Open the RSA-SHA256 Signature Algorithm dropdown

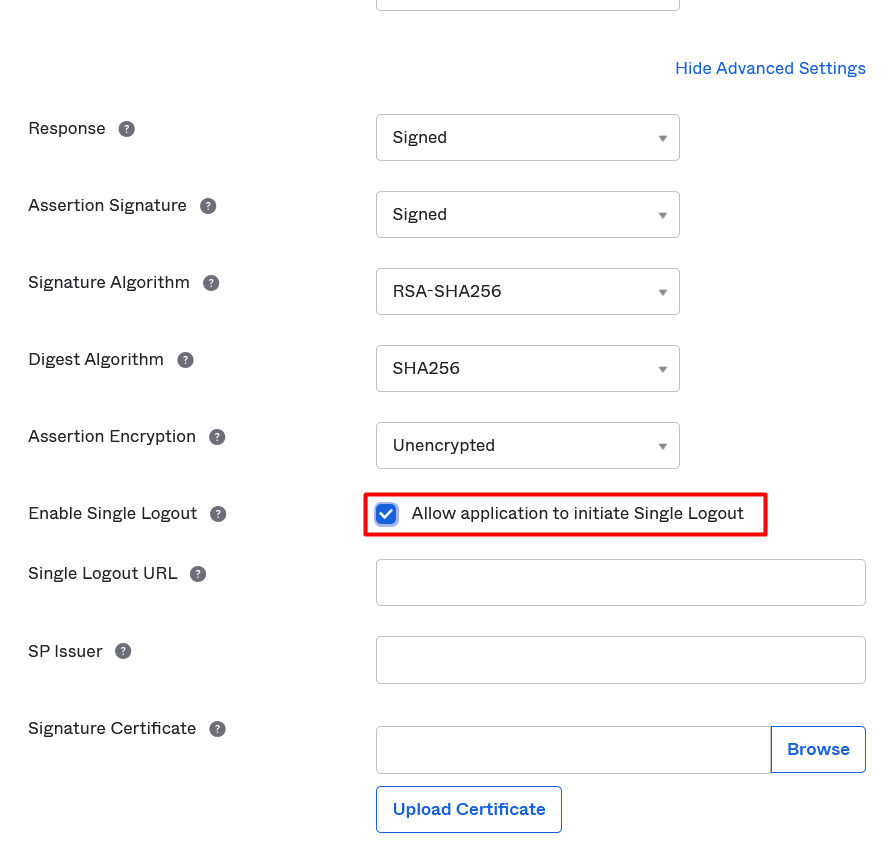pos(527,291)
